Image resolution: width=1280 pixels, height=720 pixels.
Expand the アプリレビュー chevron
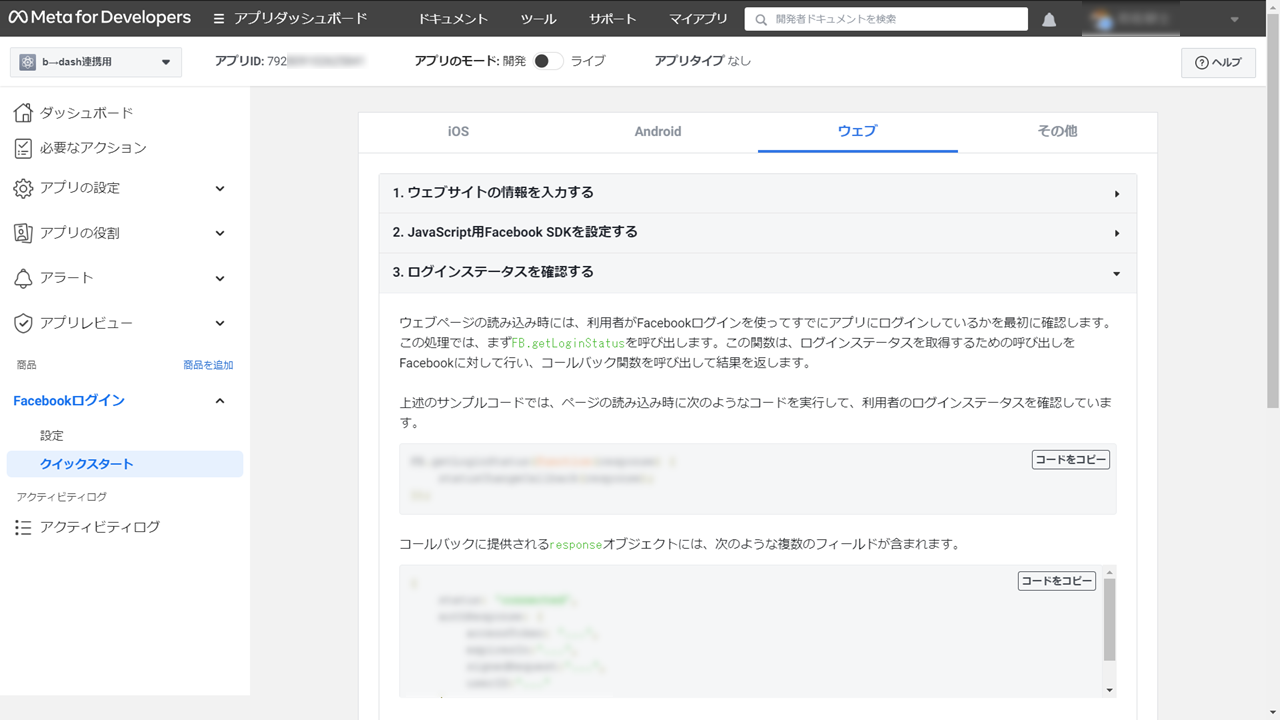[x=220, y=323]
